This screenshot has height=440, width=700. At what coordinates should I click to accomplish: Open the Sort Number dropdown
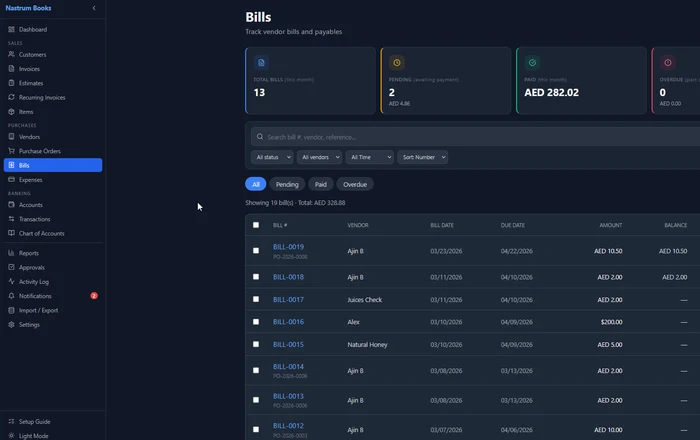click(x=422, y=157)
